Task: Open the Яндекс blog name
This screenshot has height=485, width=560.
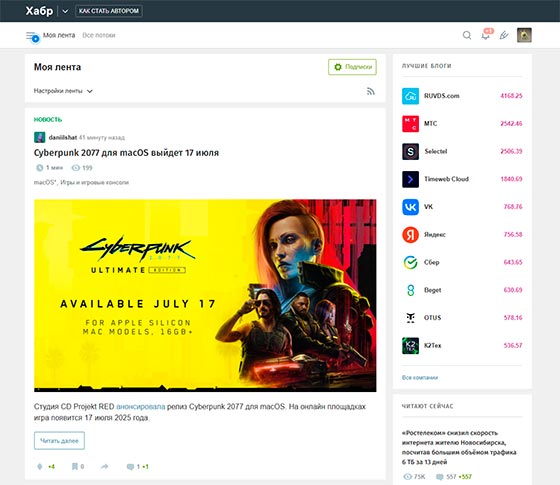Action: pos(435,235)
